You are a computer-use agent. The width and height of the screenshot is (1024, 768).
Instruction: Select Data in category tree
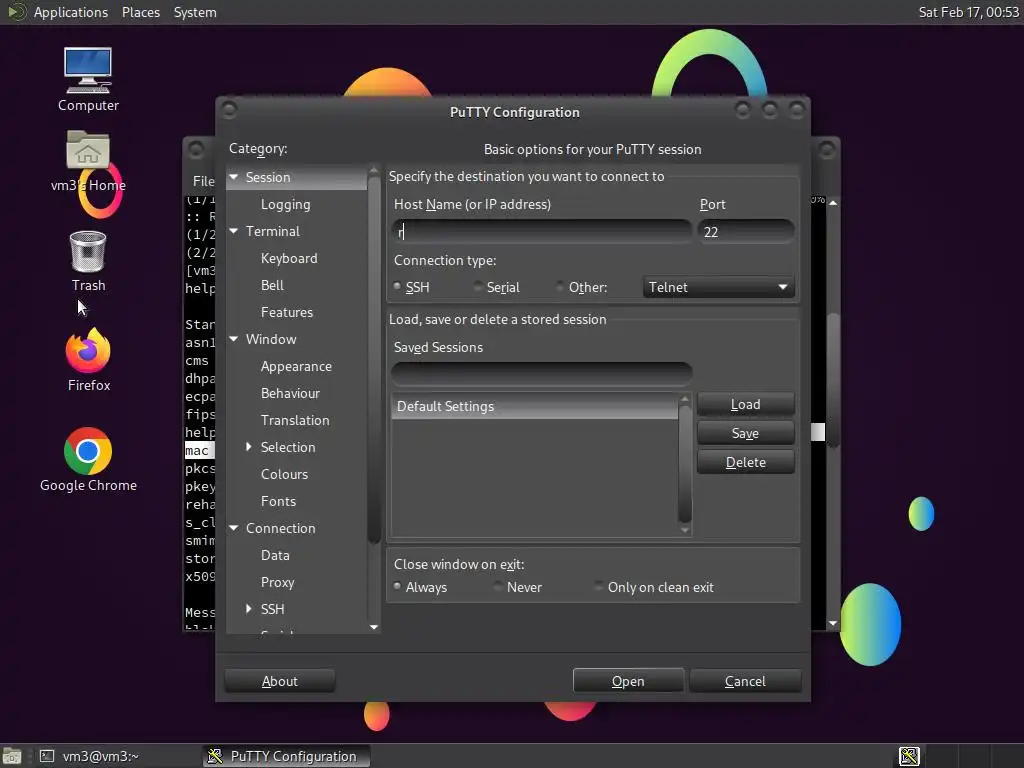(275, 555)
